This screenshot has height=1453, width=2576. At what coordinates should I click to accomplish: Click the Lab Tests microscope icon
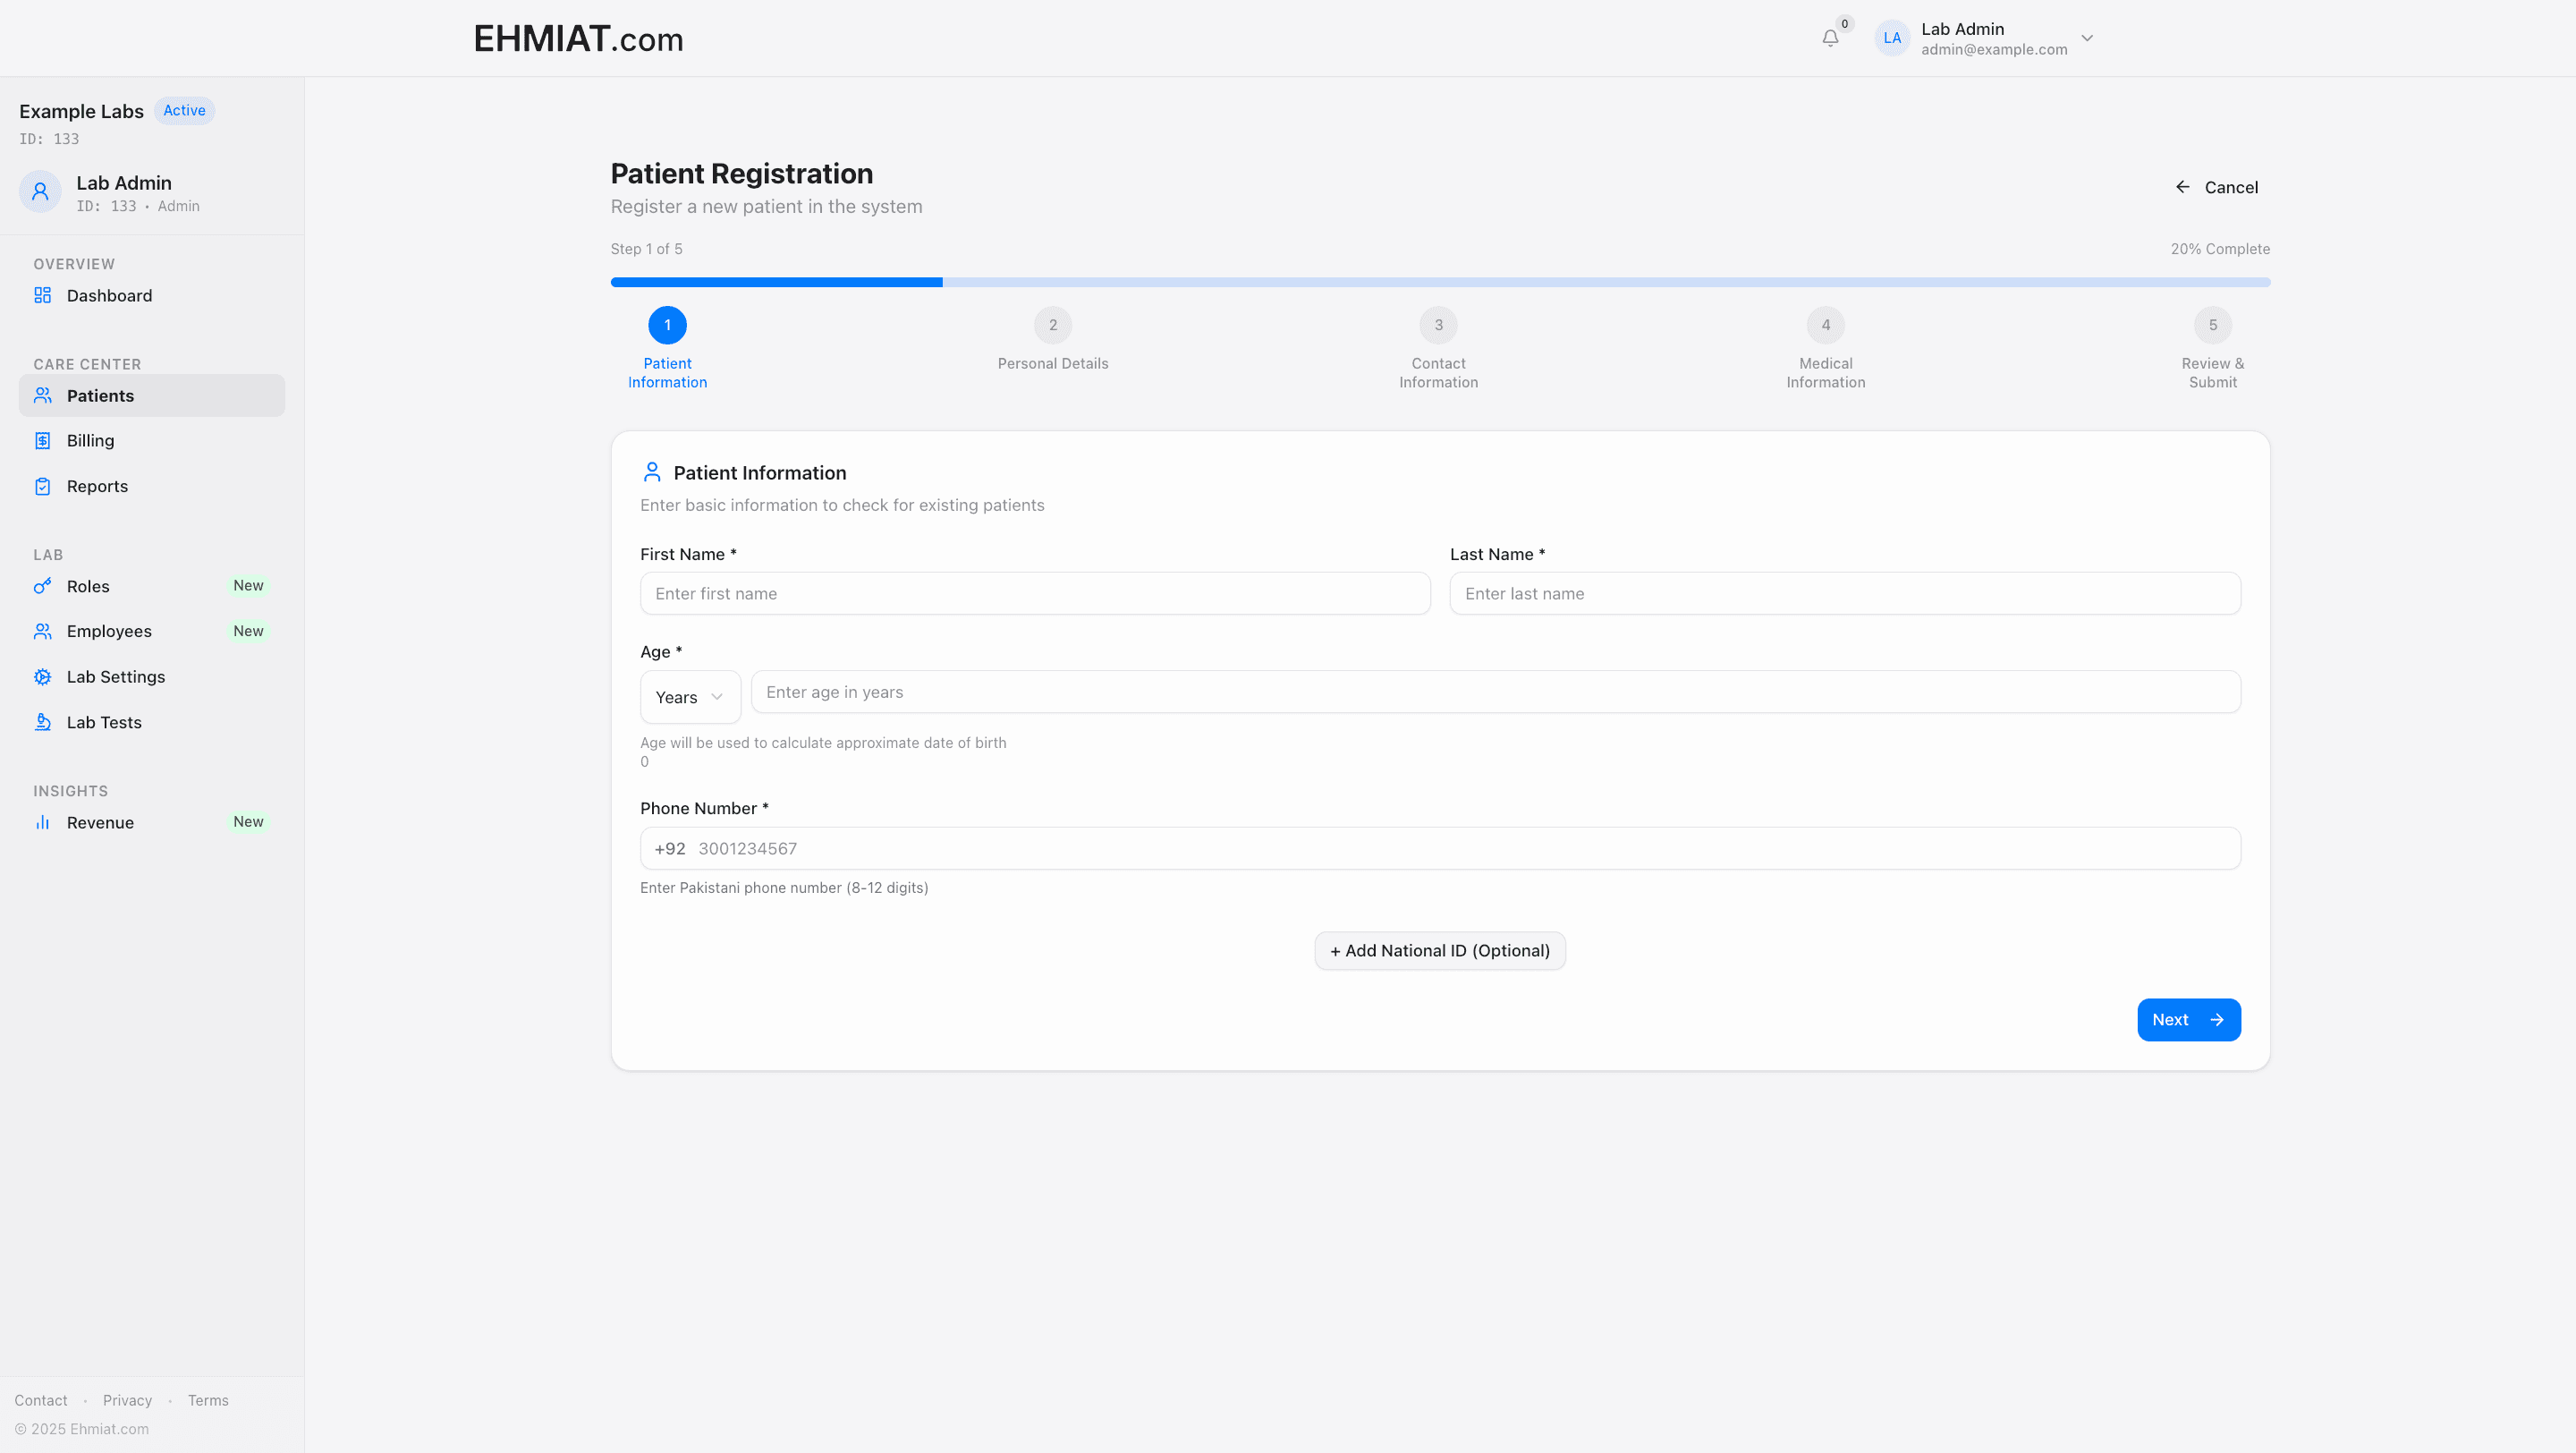[x=42, y=722]
